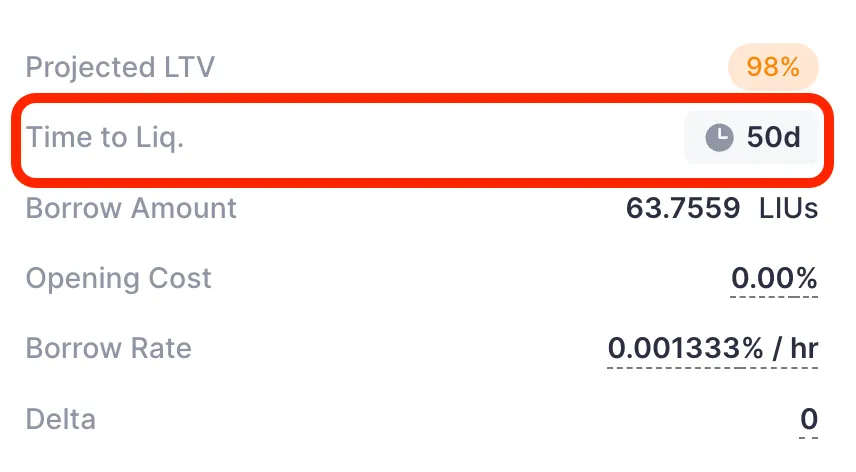Click the Borrow Rate label
The height and width of the screenshot is (472, 856).
(x=109, y=348)
